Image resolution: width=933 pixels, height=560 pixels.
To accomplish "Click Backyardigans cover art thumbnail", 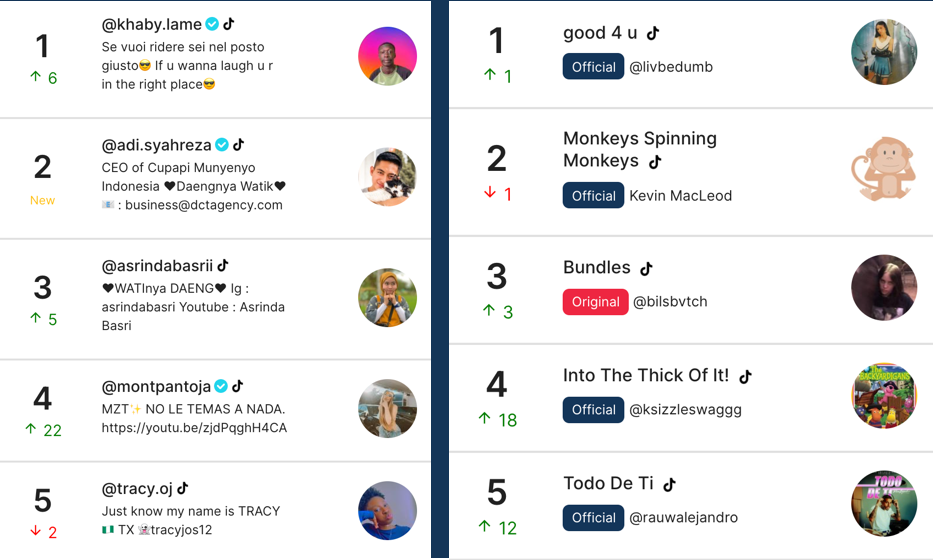I will pos(884,396).
